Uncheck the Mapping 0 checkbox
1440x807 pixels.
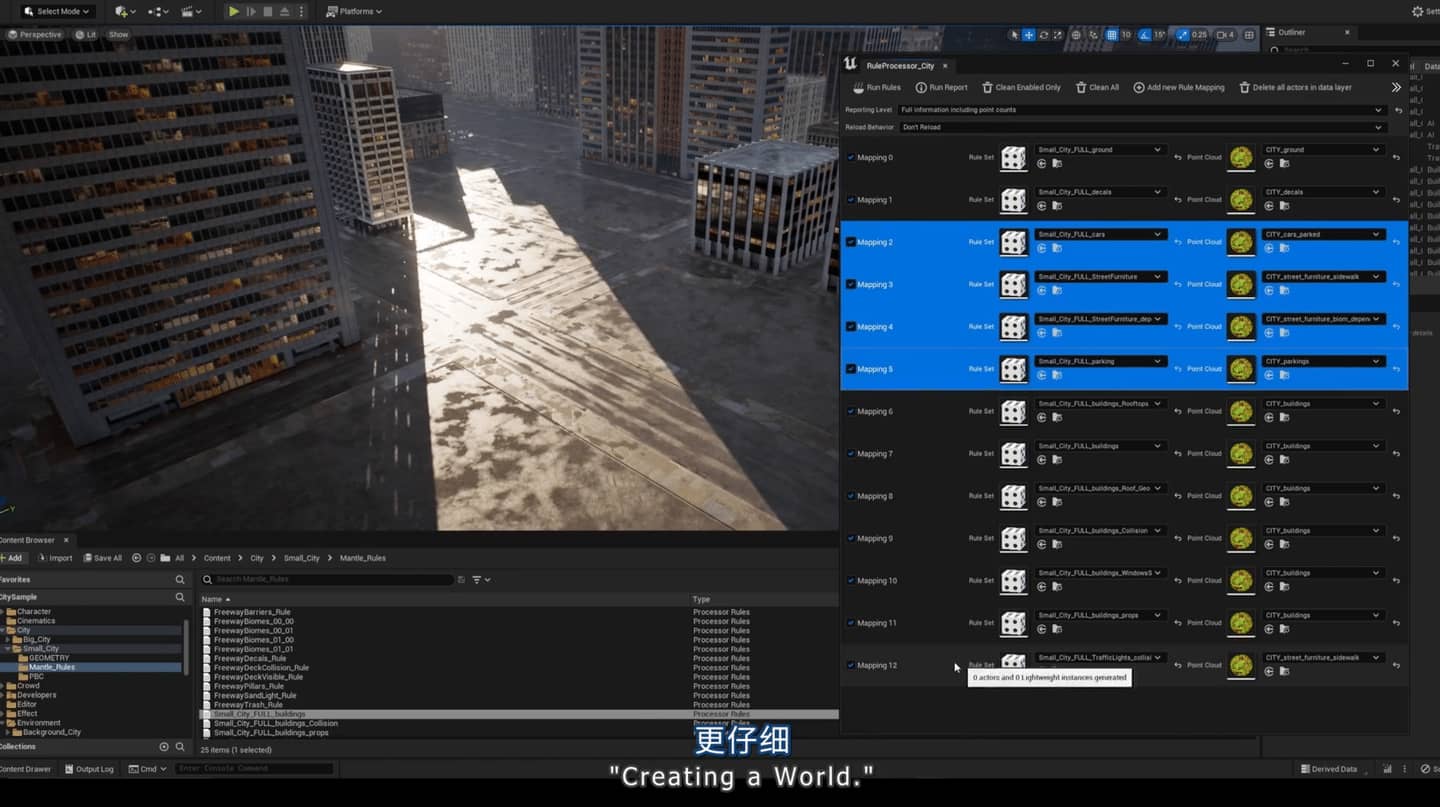pos(851,157)
